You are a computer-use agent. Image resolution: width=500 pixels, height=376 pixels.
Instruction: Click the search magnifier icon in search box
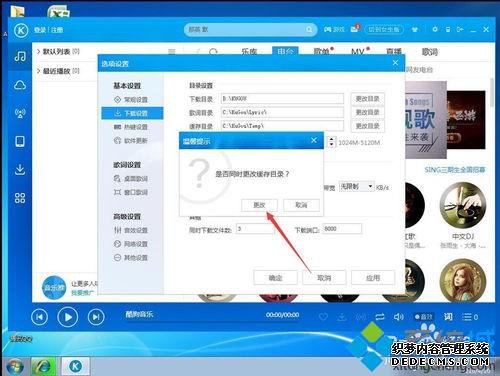(309, 30)
